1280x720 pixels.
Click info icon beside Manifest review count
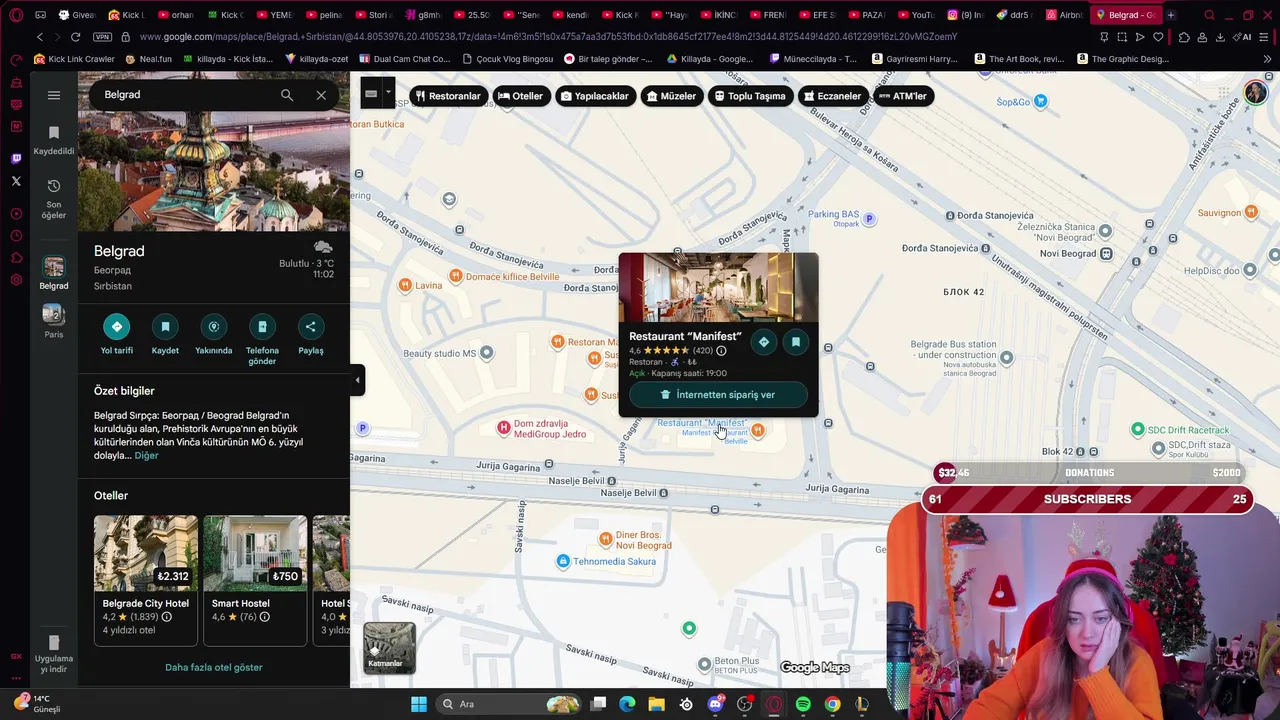pos(721,351)
